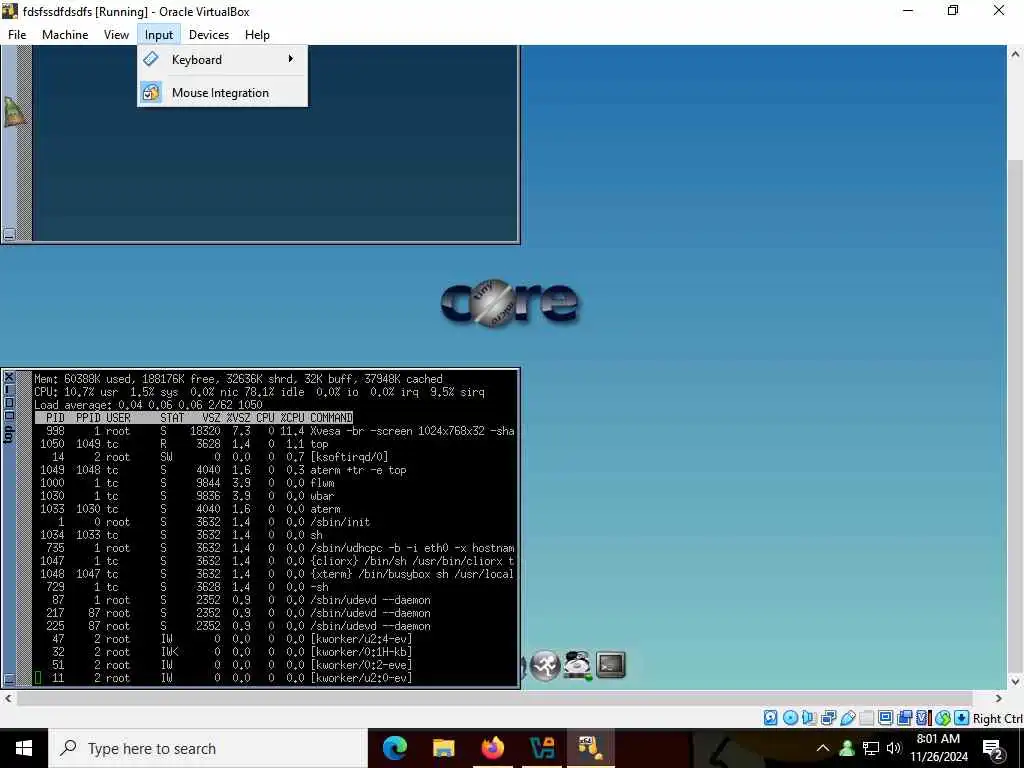
Task: Click the shared folders status icon
Action: [867, 718]
